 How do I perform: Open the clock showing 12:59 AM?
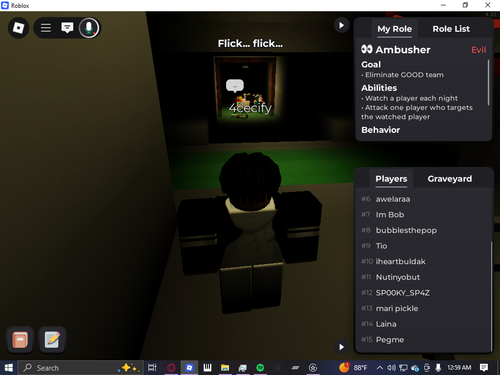pos(459,367)
